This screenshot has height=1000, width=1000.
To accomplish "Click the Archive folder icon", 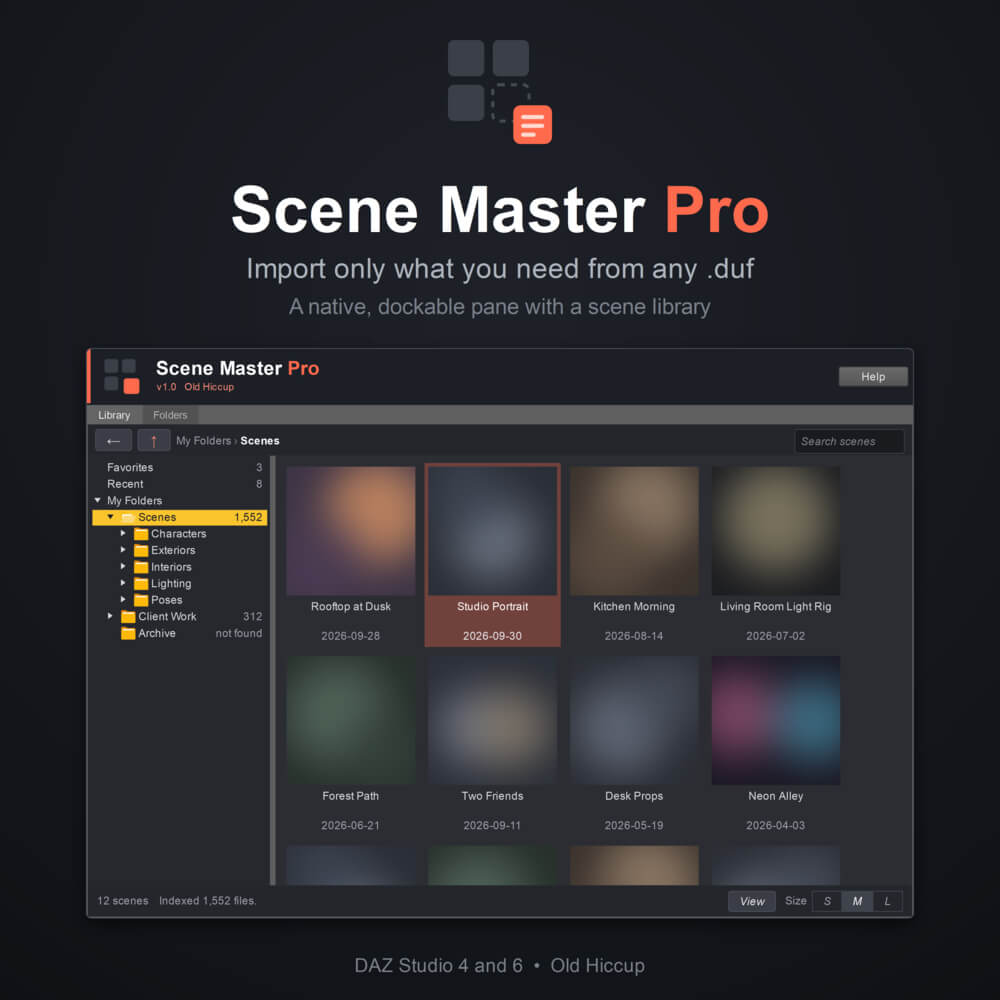I will (x=128, y=633).
